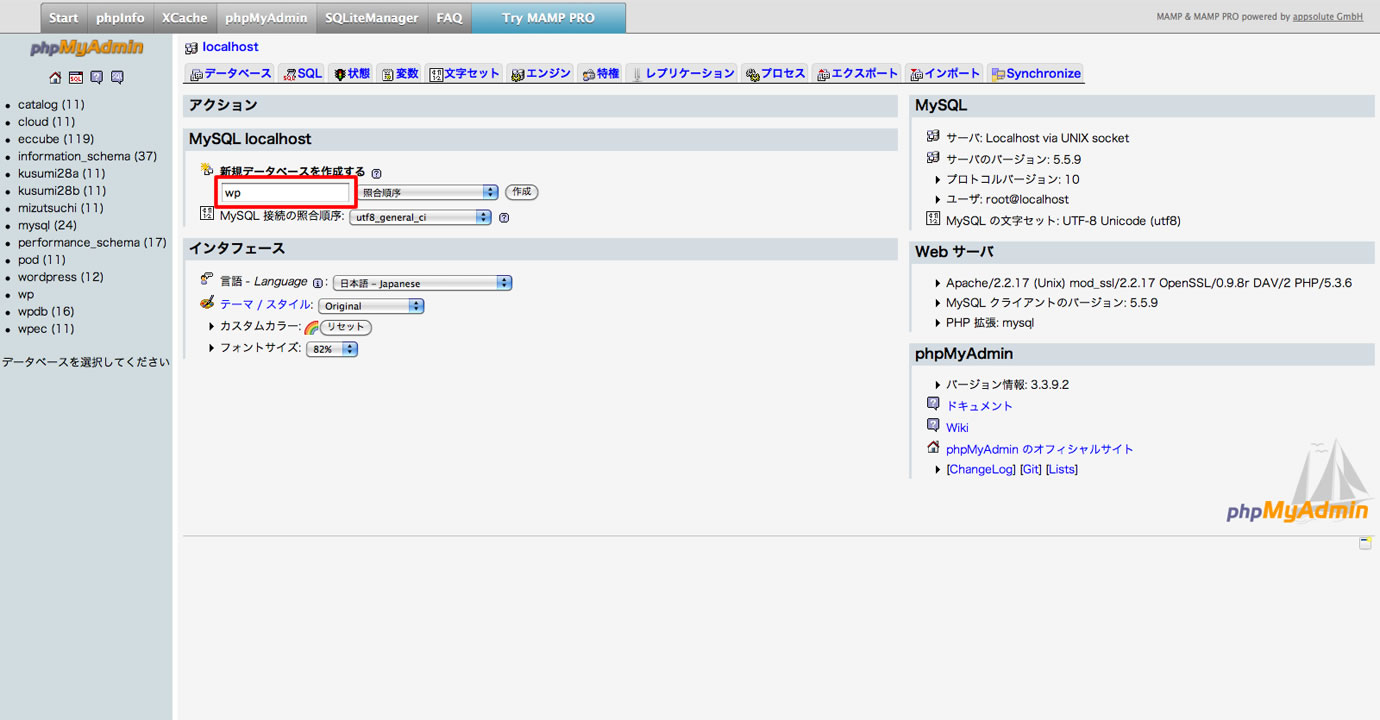Click the MySQL connection collation icon
Screen dimensions: 1380x720
tap(207, 214)
